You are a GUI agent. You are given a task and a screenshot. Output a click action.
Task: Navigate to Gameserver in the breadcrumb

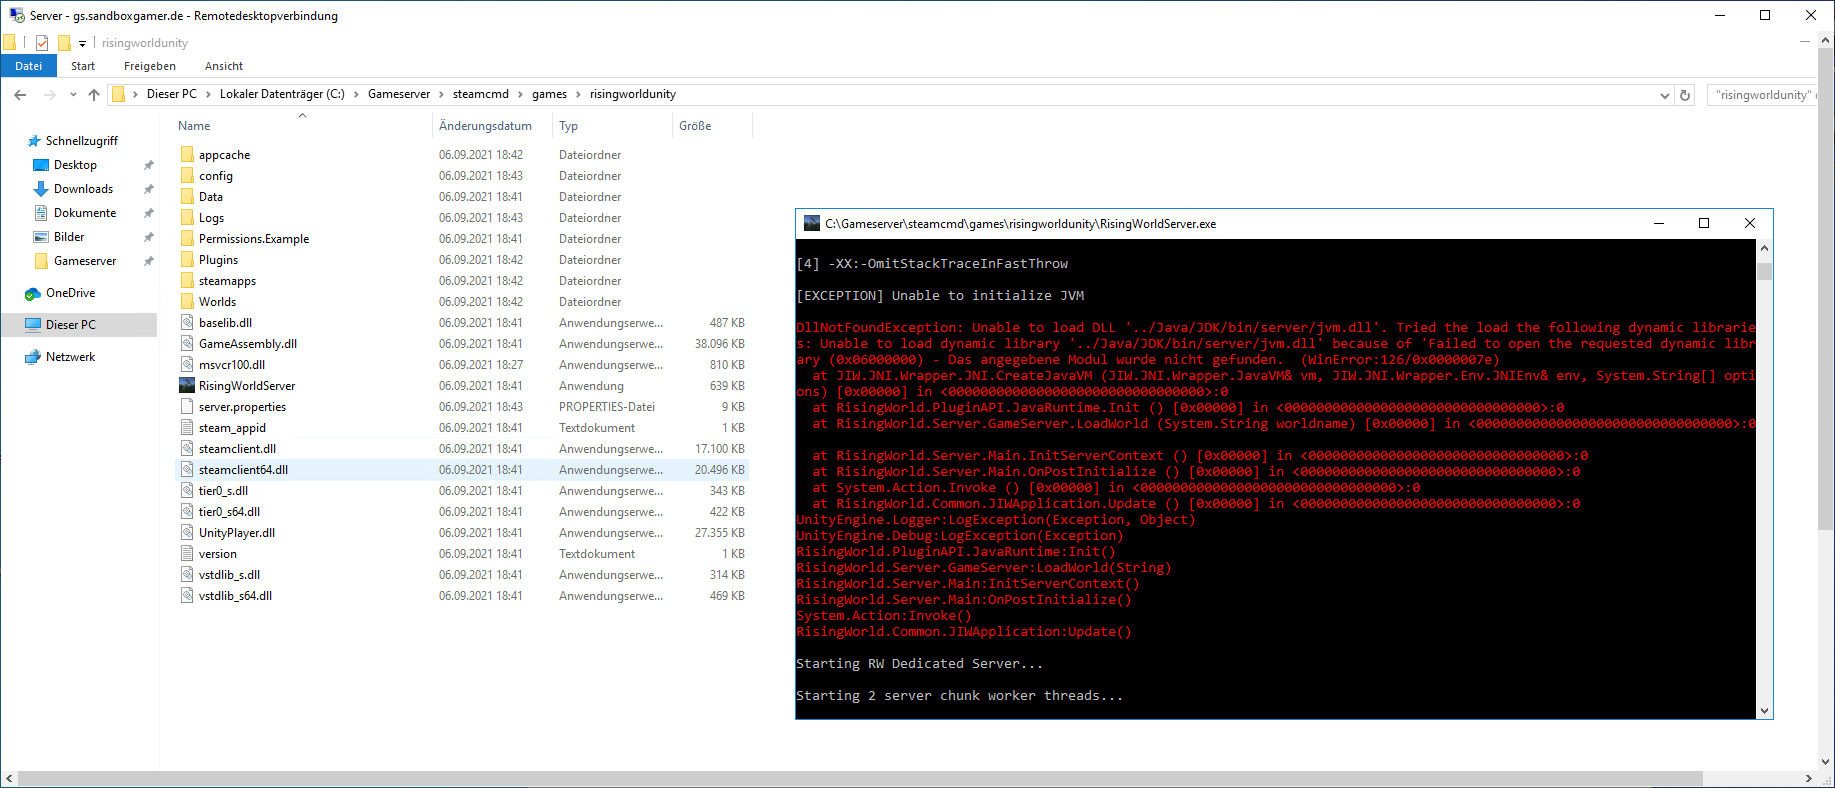pos(399,94)
